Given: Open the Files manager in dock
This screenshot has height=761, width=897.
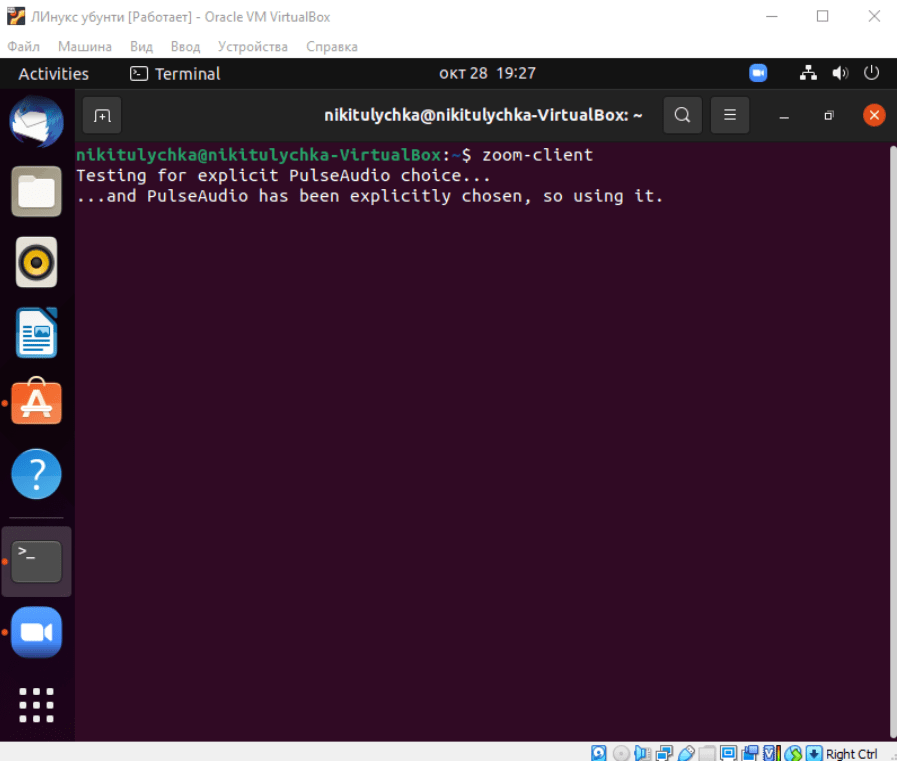Looking at the screenshot, I should 37,191.
